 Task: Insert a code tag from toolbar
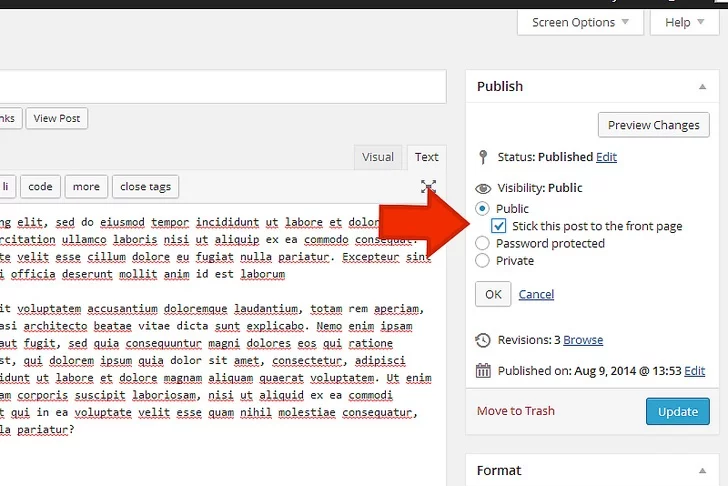40,186
